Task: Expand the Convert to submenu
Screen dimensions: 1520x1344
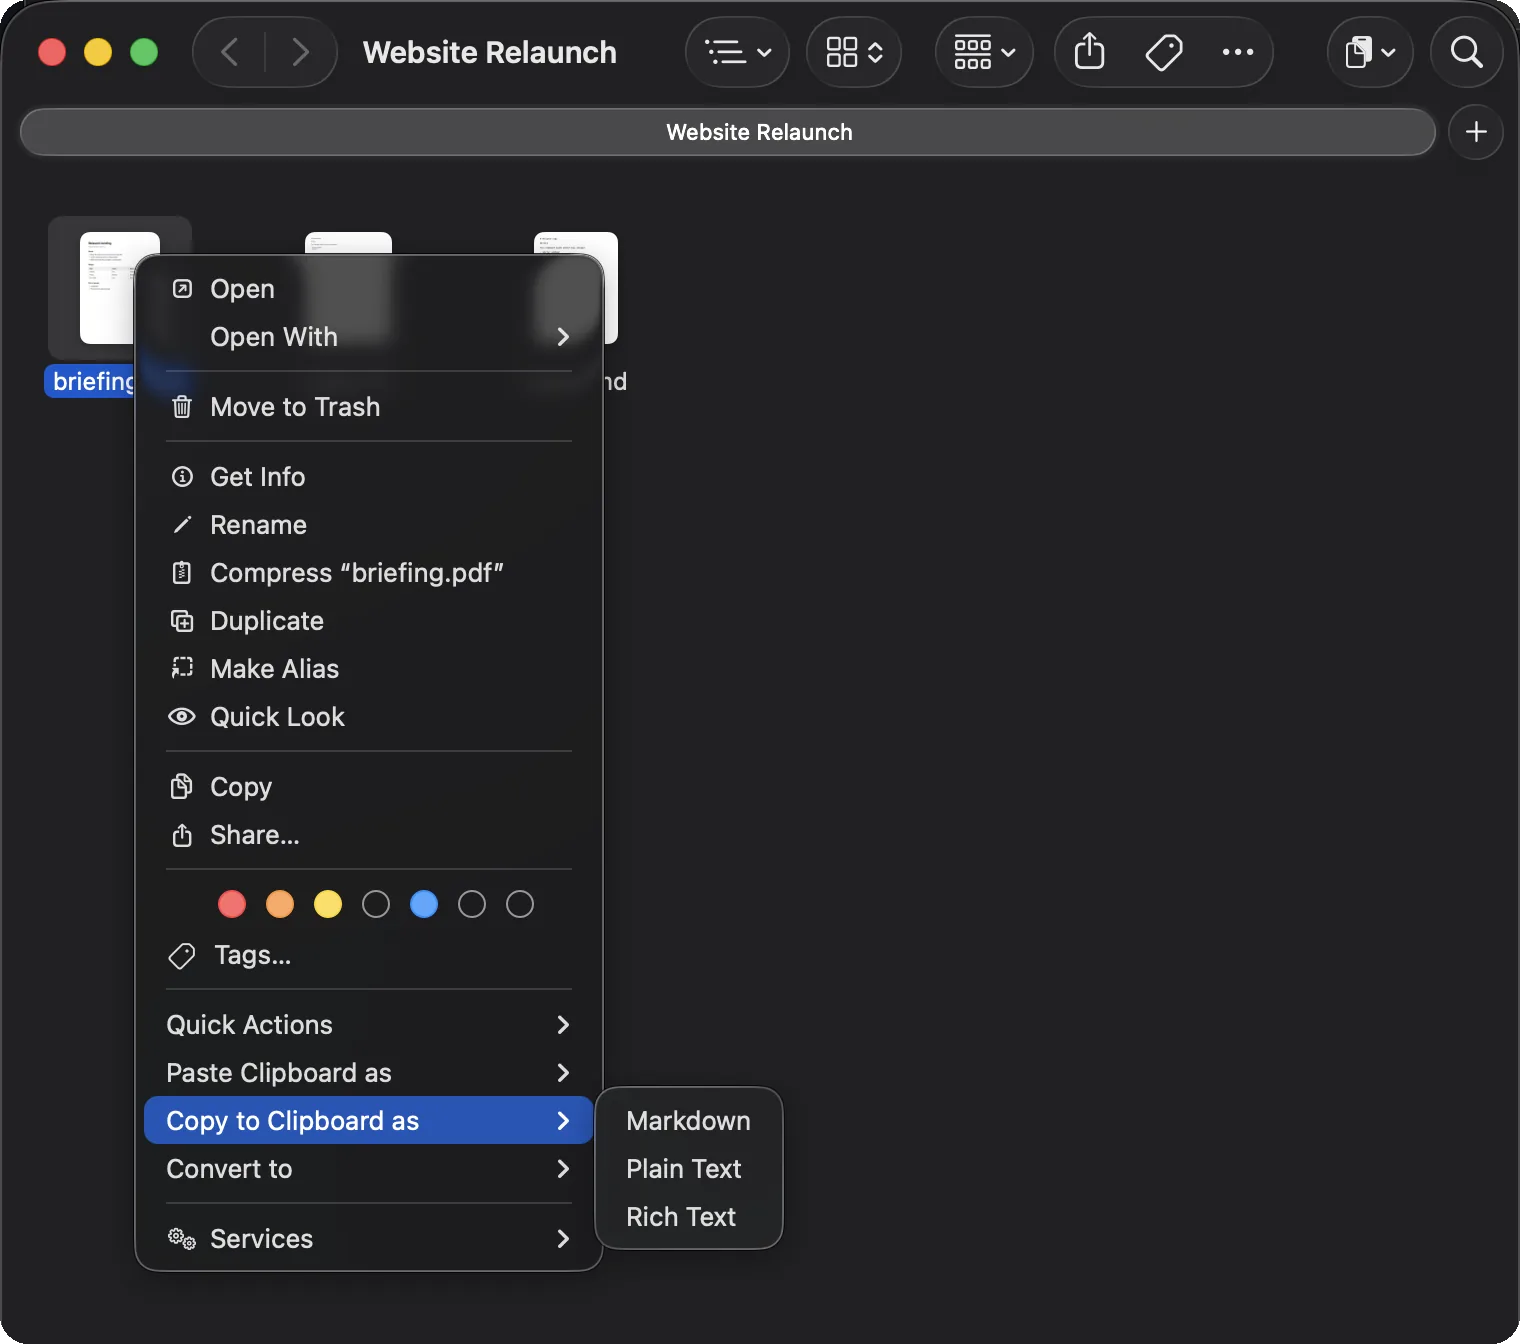Action: pos(368,1169)
